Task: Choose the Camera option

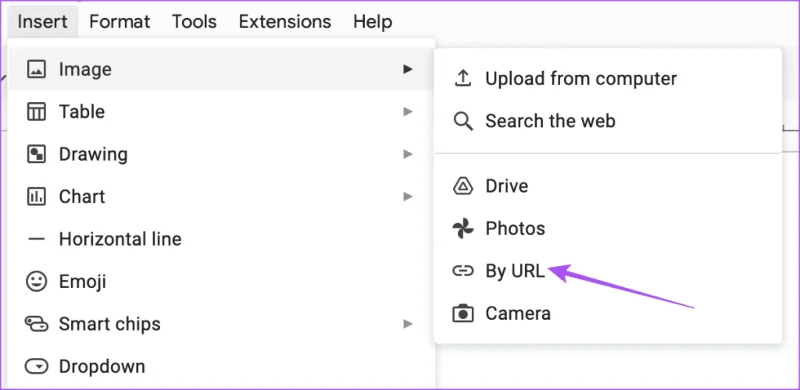Action: [x=608, y=313]
